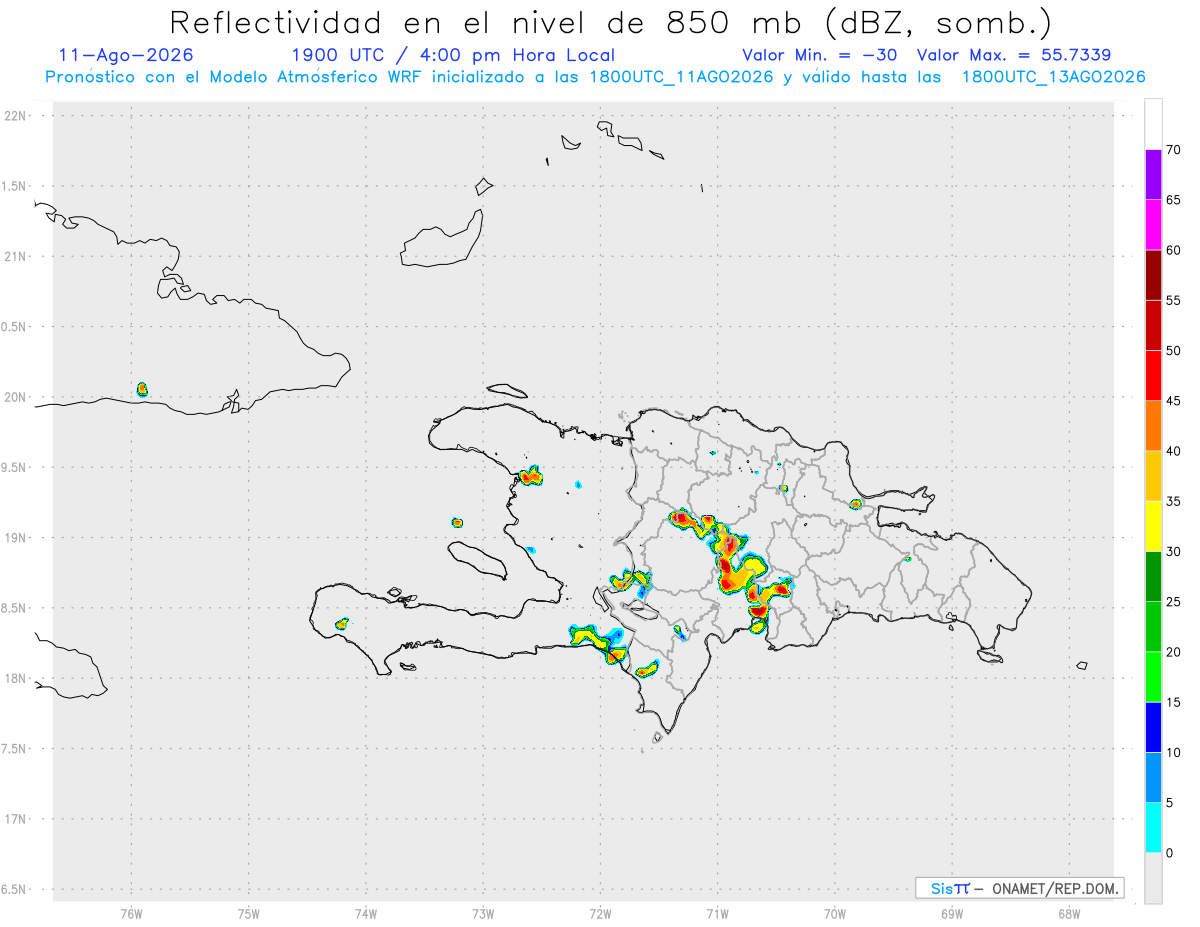Click the date label '11-Ago-2026'
Image resolution: width=1200 pixels, height=927 pixels.
point(126,55)
